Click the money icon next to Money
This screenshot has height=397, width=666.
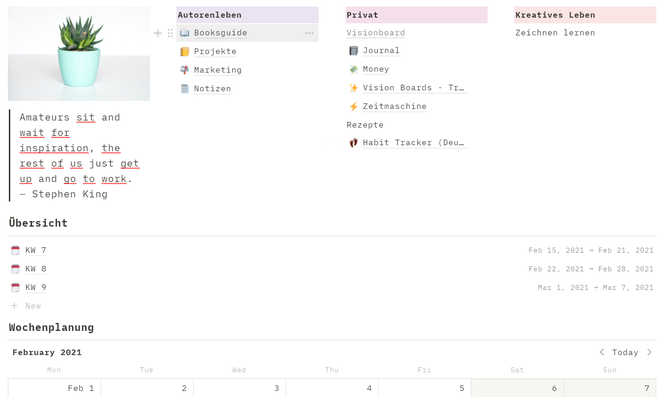(x=353, y=69)
